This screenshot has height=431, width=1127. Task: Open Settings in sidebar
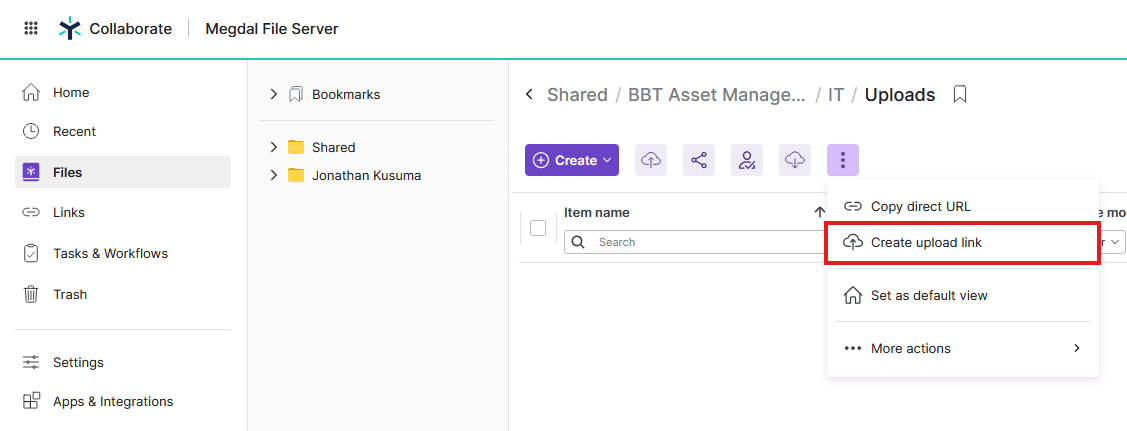click(x=123, y=362)
